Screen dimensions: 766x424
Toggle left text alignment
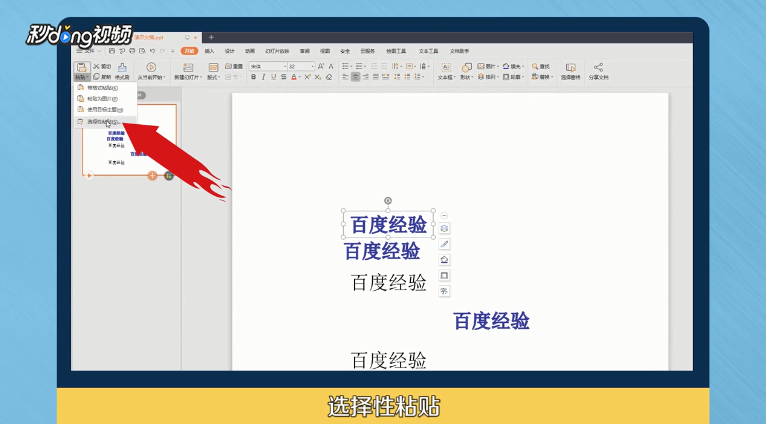(x=345, y=77)
